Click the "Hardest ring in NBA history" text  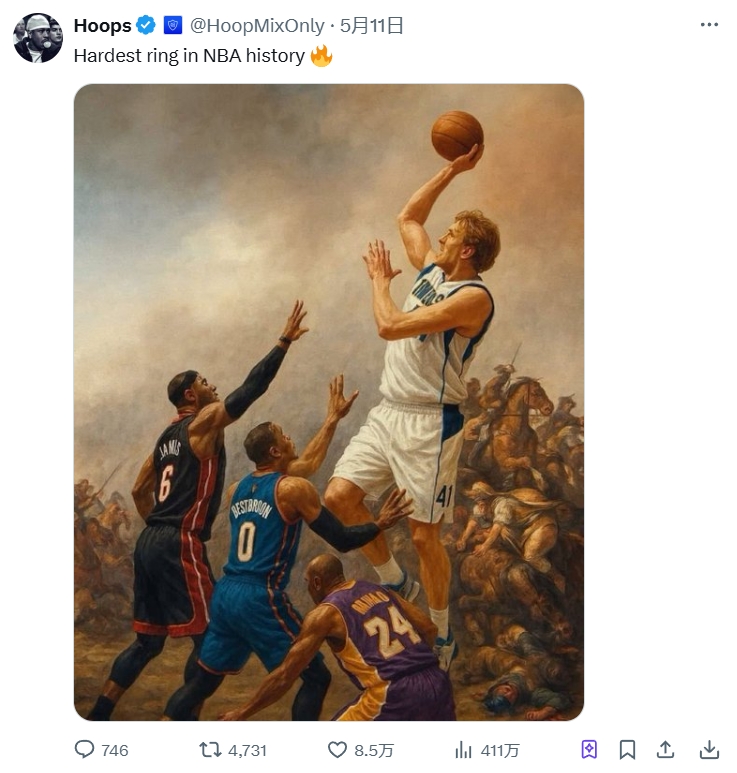[189, 56]
